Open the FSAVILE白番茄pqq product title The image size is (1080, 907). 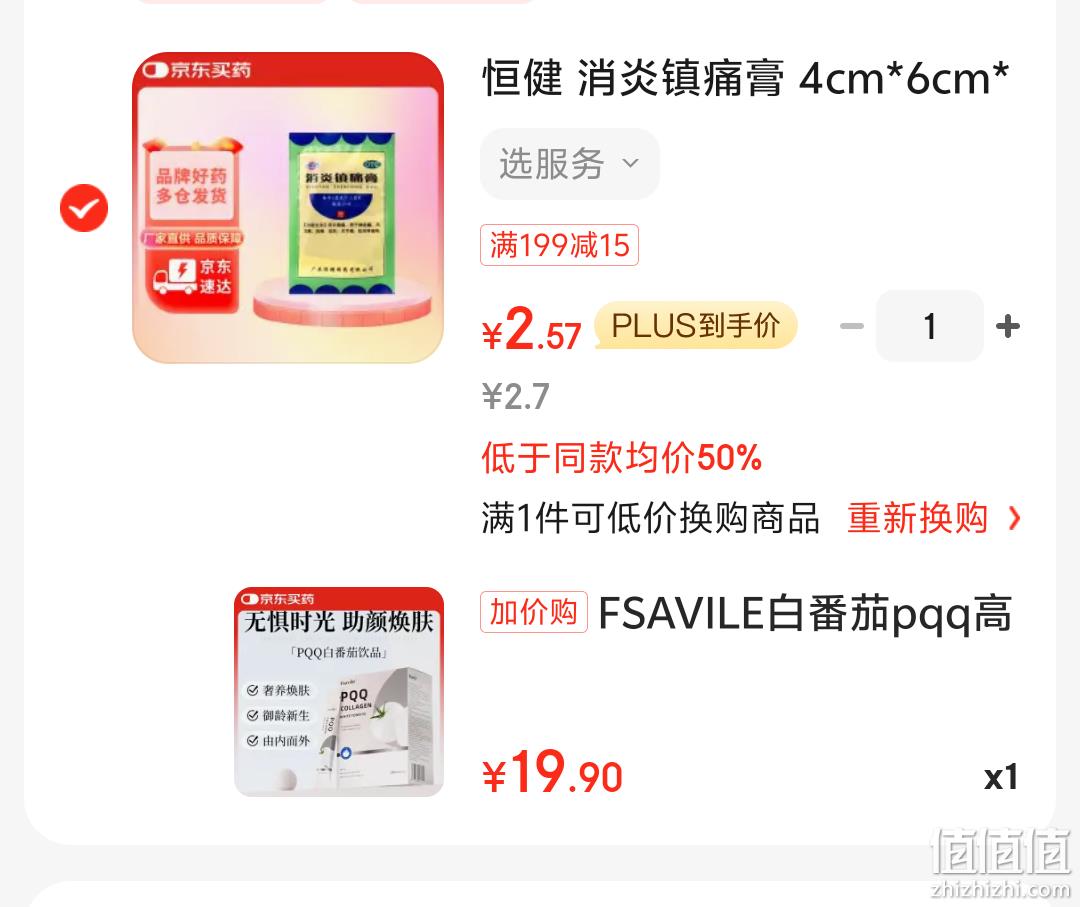click(805, 614)
